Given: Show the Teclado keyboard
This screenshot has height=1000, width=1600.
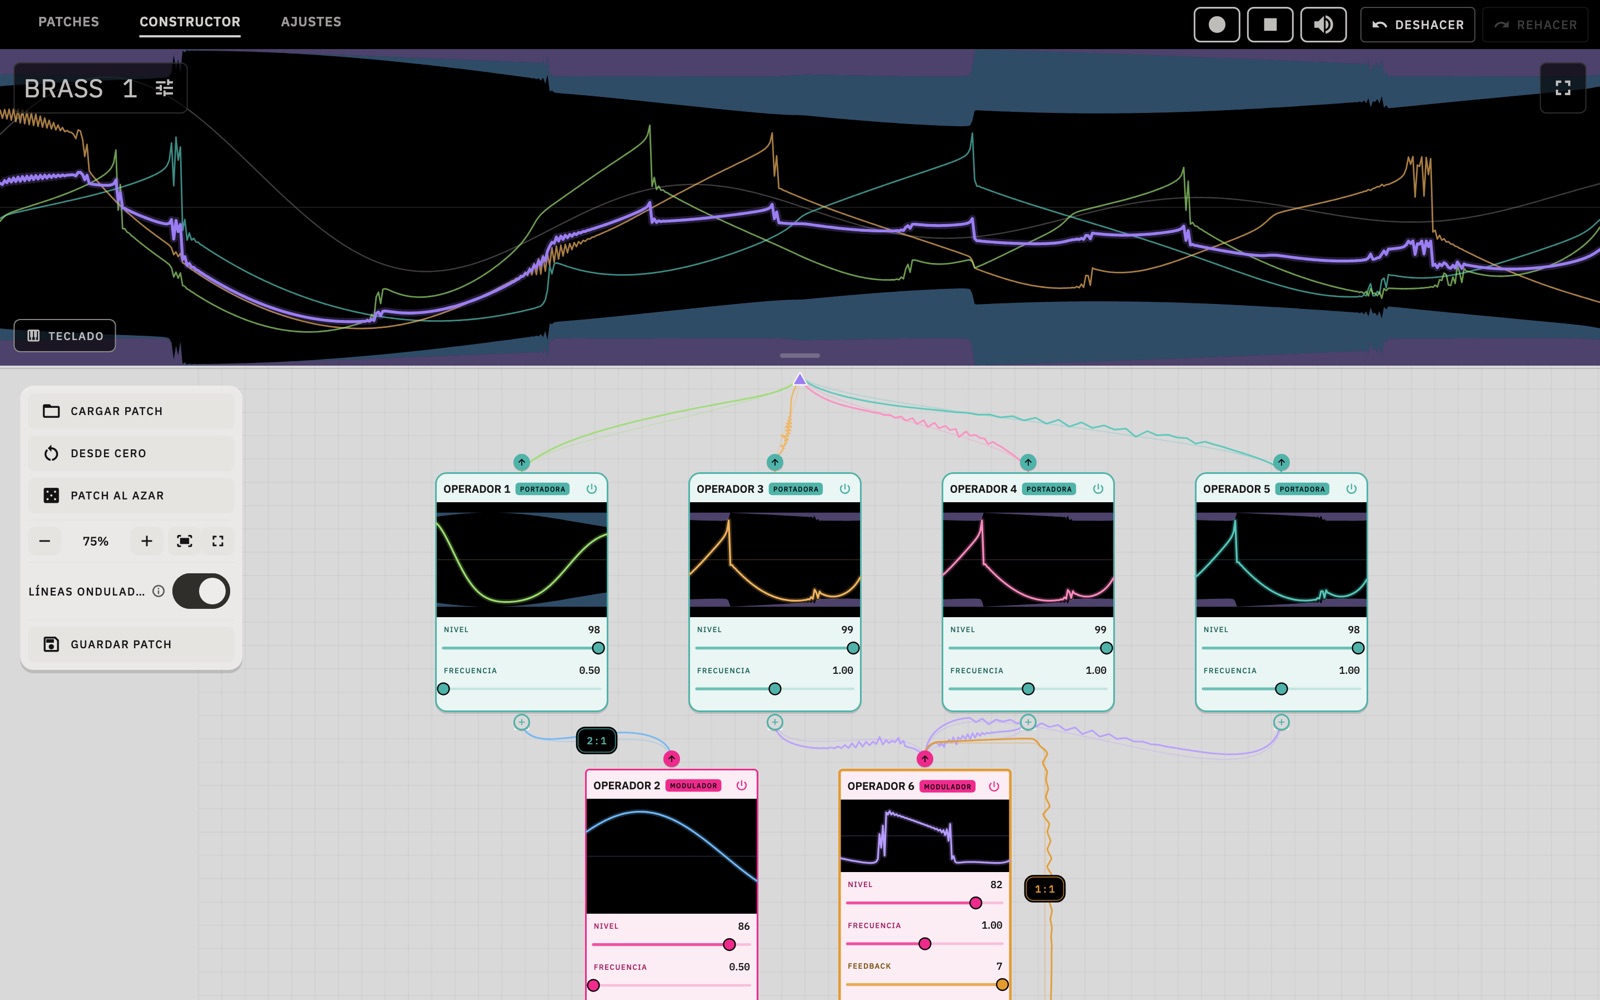Looking at the screenshot, I should (65, 336).
